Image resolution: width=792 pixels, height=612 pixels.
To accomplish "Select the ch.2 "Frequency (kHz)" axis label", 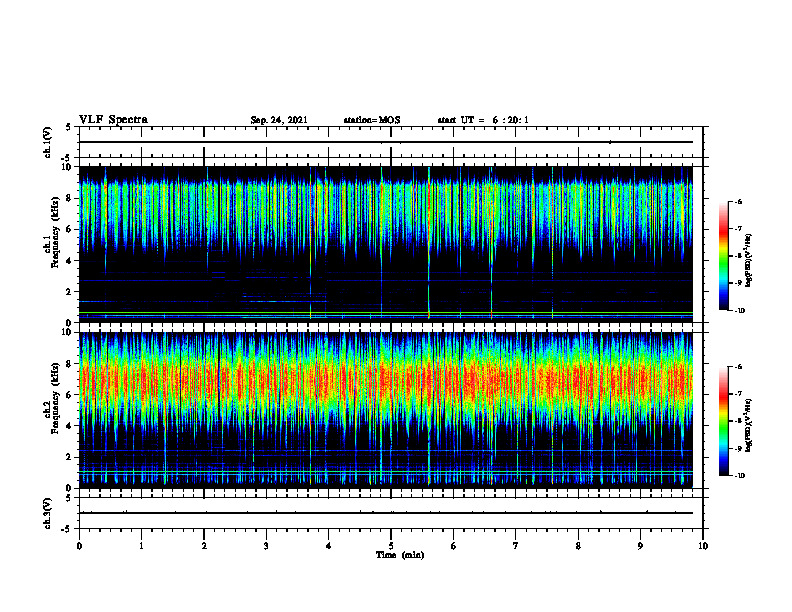I will (55, 398).
